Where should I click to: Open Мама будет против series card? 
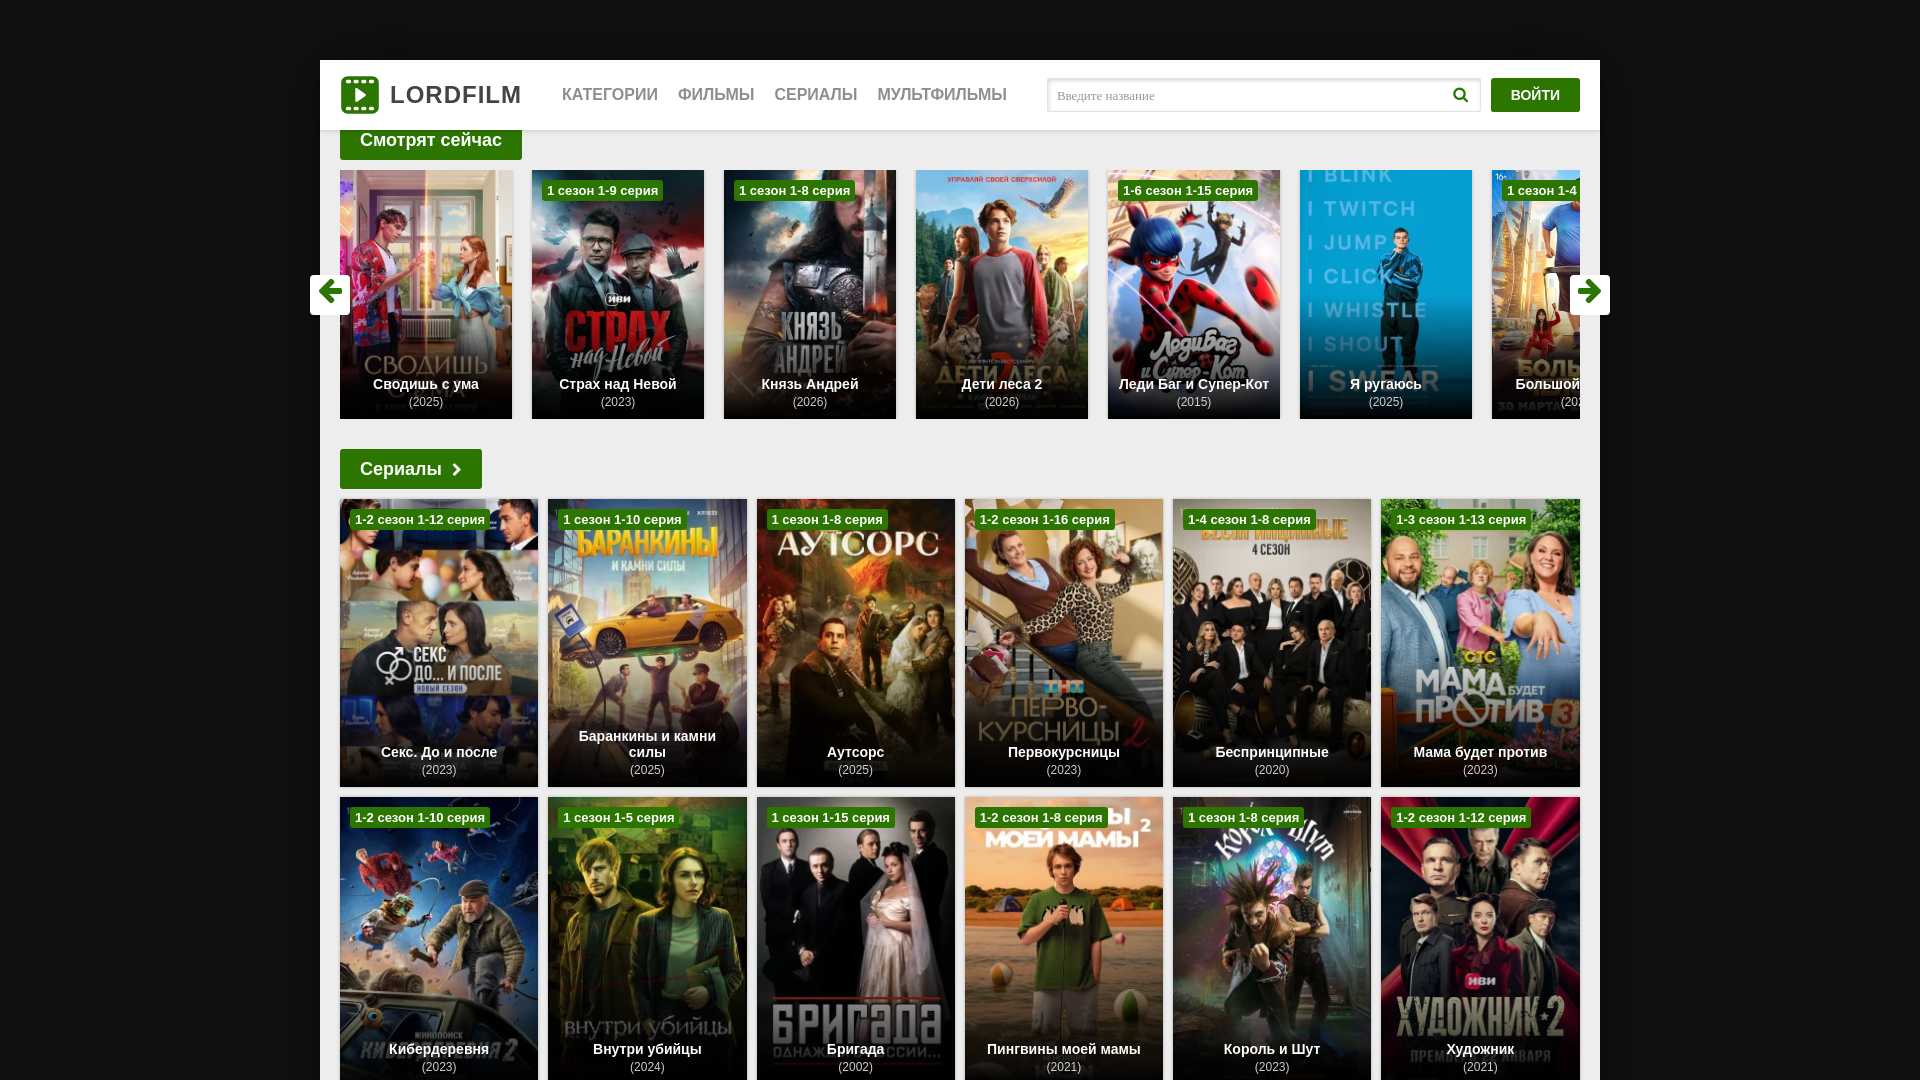click(1480, 643)
